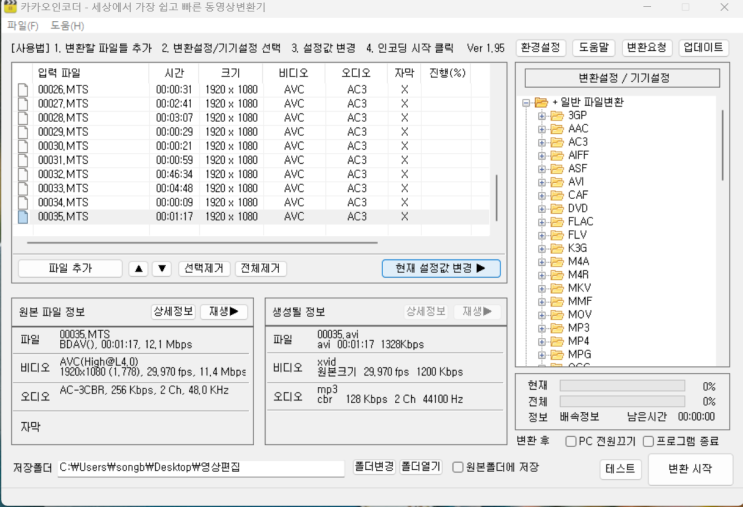Click 폴더변경 to change save folder

pos(374,467)
